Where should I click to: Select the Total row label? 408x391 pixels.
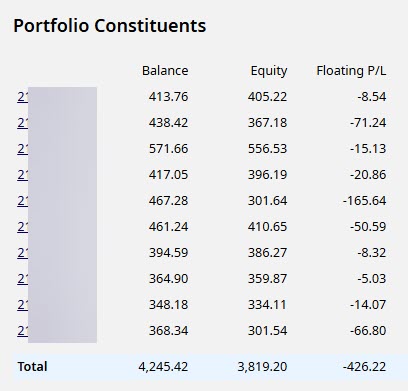click(32, 367)
